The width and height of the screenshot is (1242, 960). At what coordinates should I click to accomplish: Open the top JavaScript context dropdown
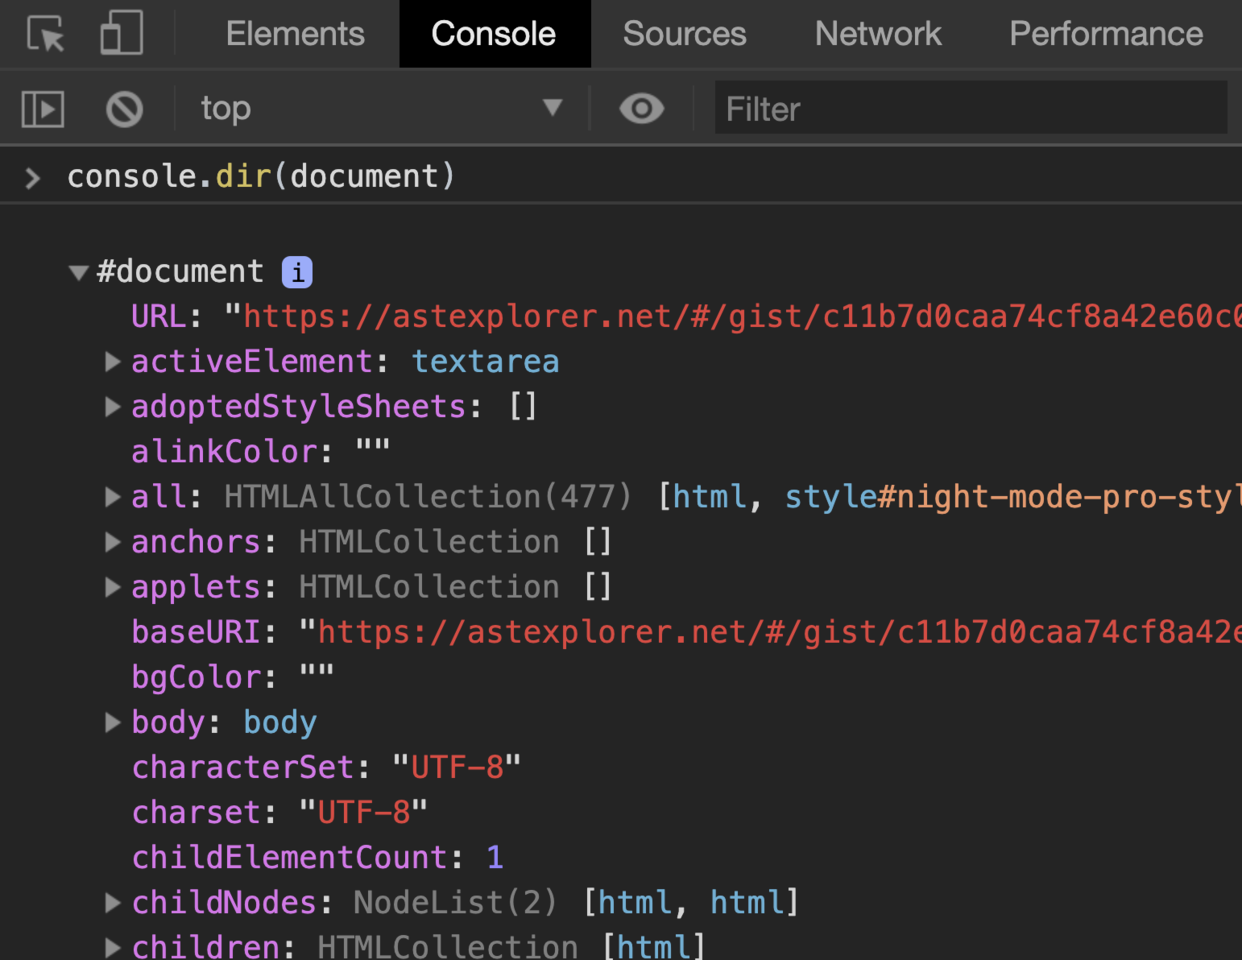pyautogui.click(x=383, y=108)
